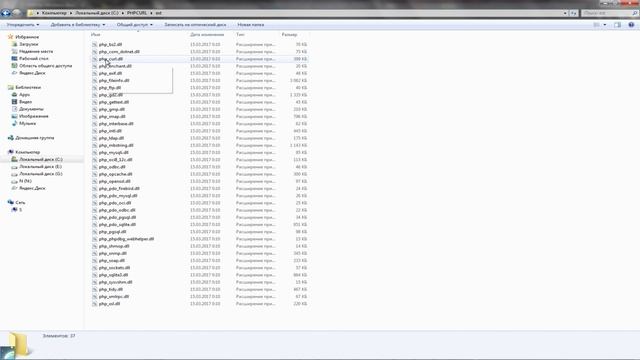This screenshot has width=640, height=360.
Task: Click php_ldap.dll file icon
Action: coord(95,138)
